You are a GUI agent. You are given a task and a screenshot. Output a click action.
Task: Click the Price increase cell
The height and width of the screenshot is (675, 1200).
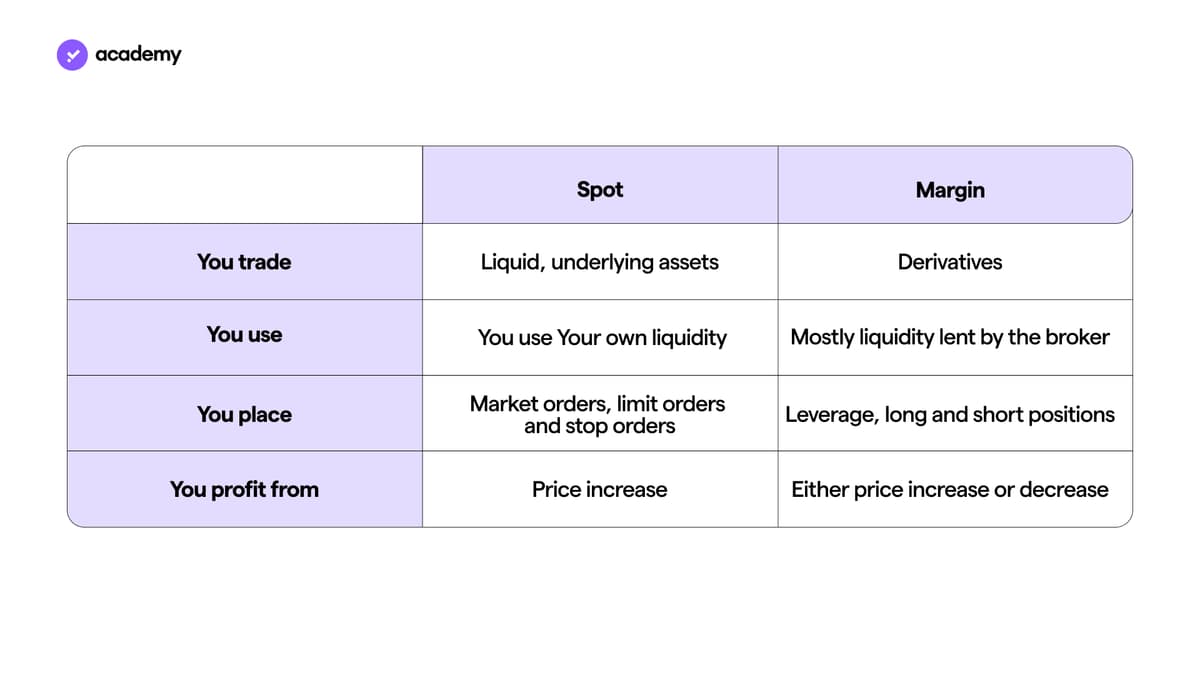click(x=600, y=489)
